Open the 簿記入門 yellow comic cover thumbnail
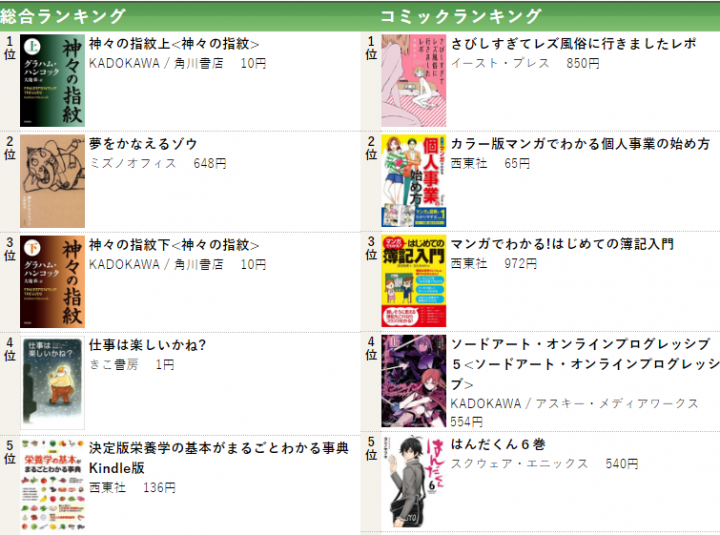 tap(414, 282)
